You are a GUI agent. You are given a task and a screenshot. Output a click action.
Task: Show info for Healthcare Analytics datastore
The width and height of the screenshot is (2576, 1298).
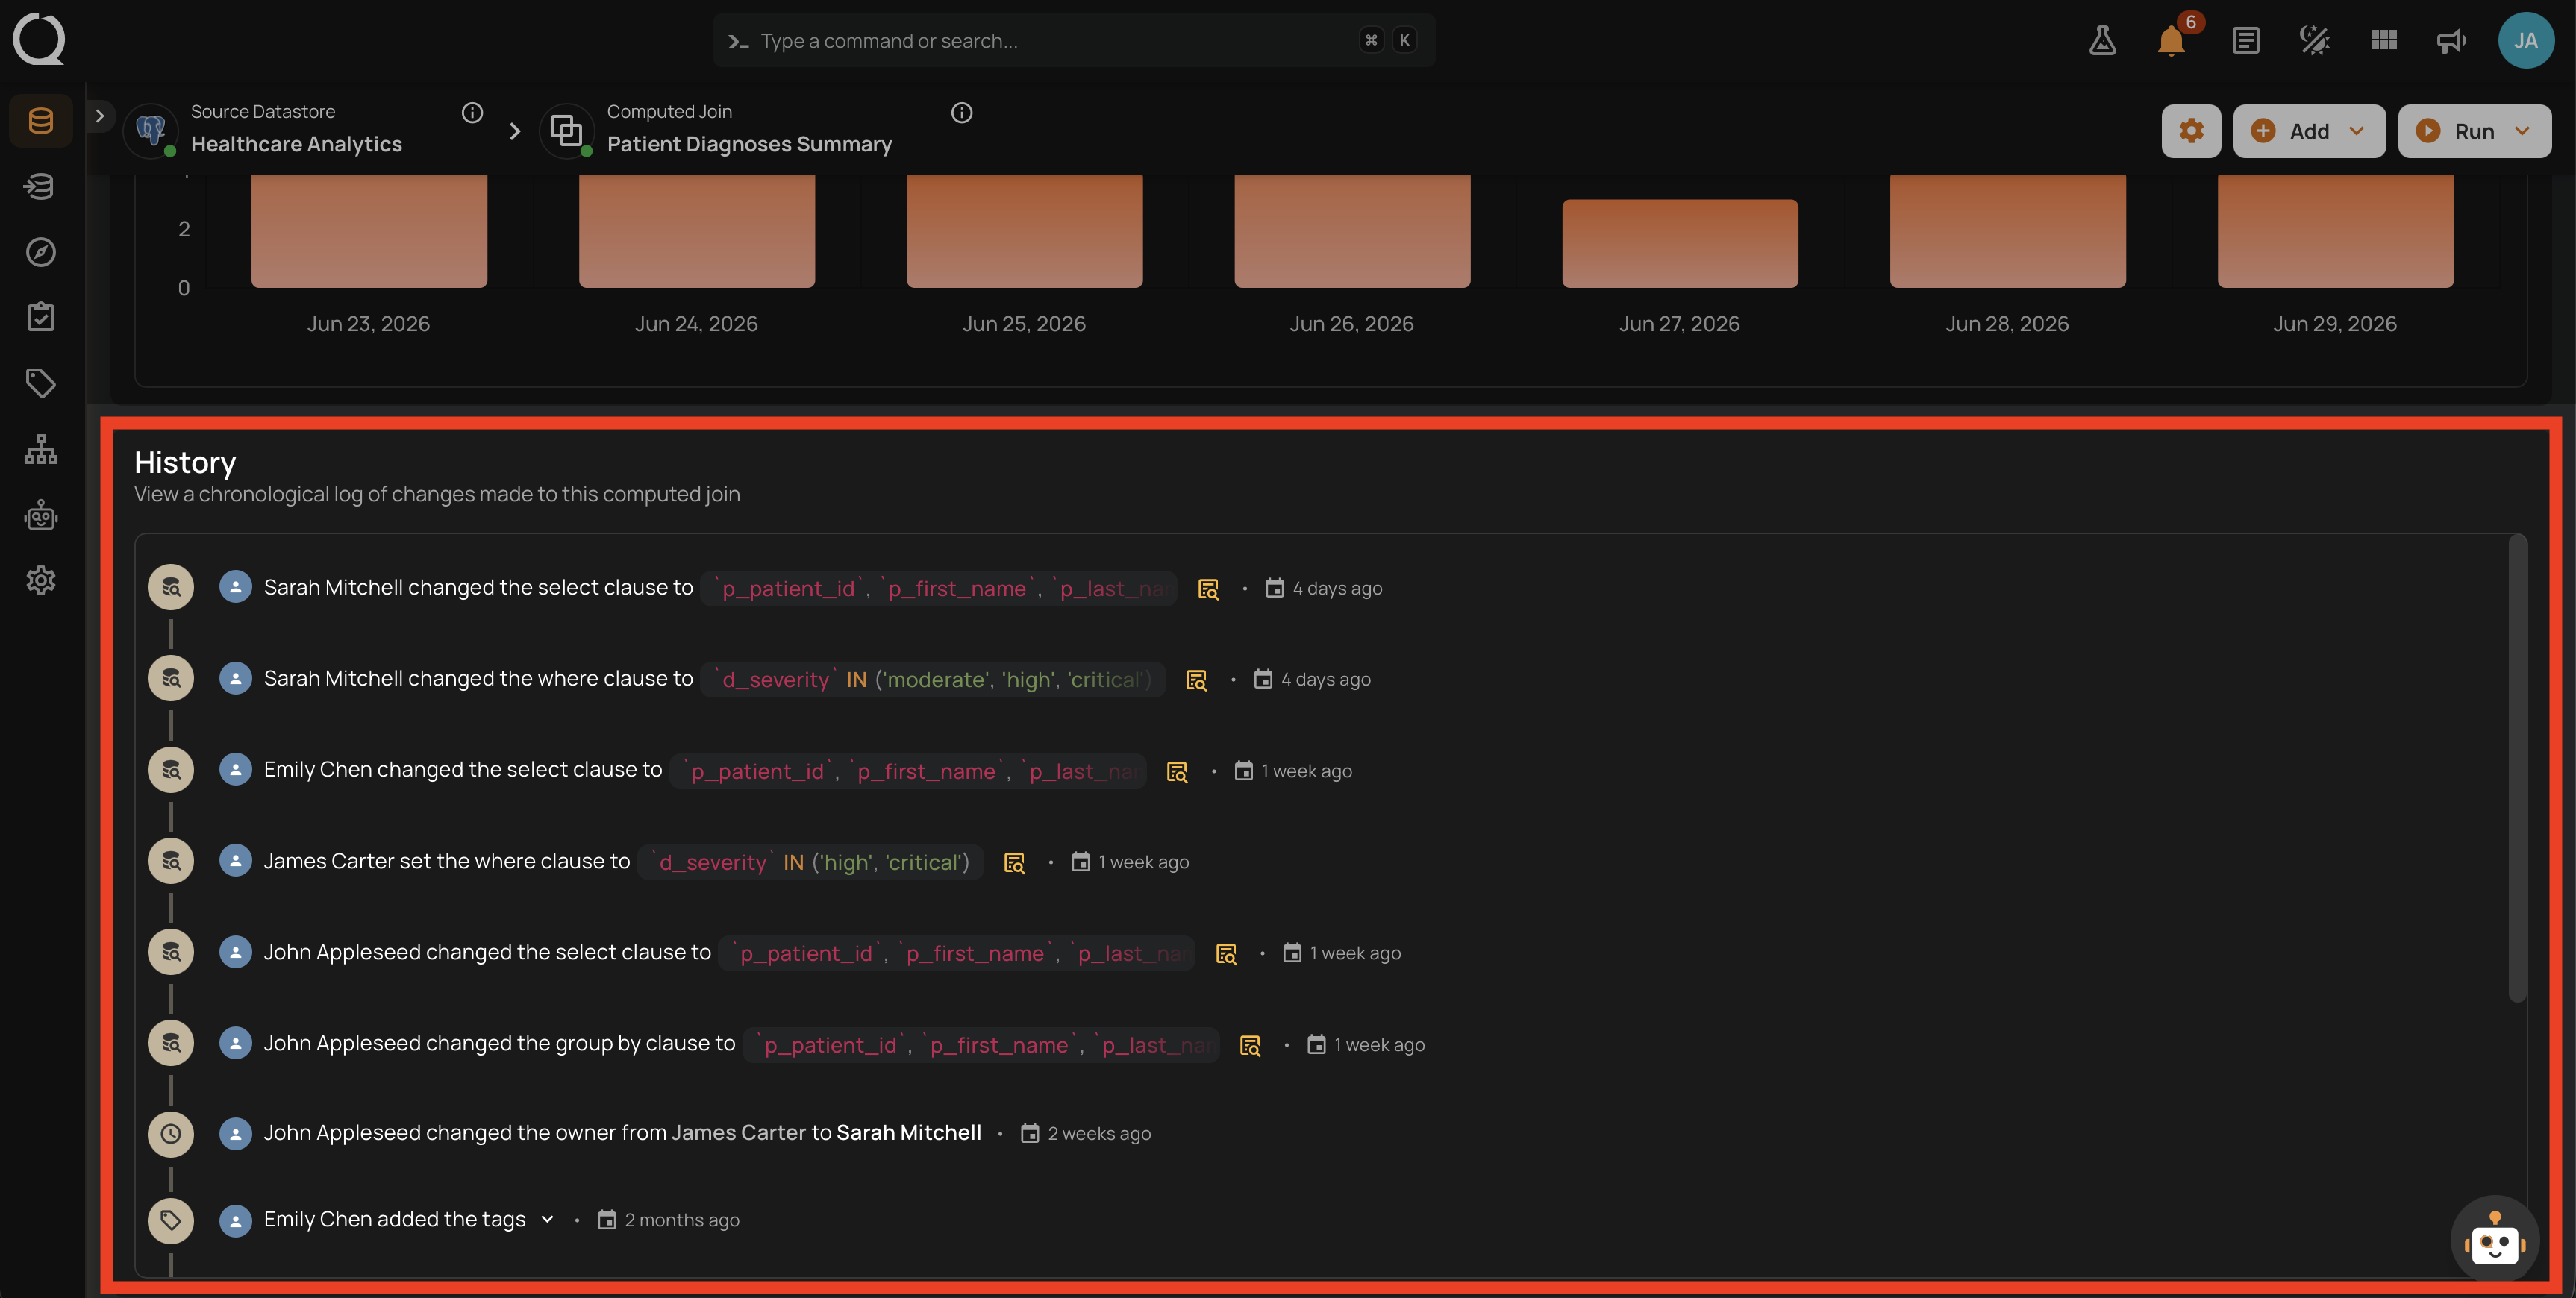click(472, 113)
